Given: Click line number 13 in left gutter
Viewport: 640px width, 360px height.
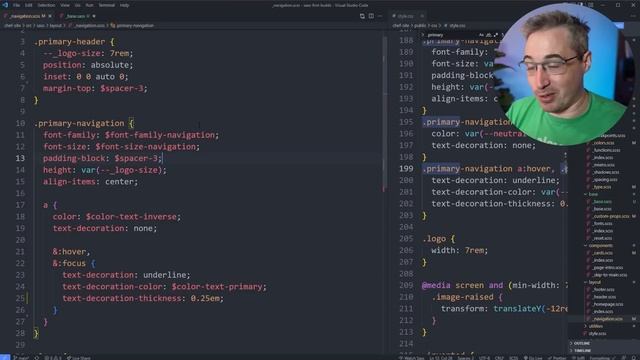Looking at the screenshot, I should 20,158.
